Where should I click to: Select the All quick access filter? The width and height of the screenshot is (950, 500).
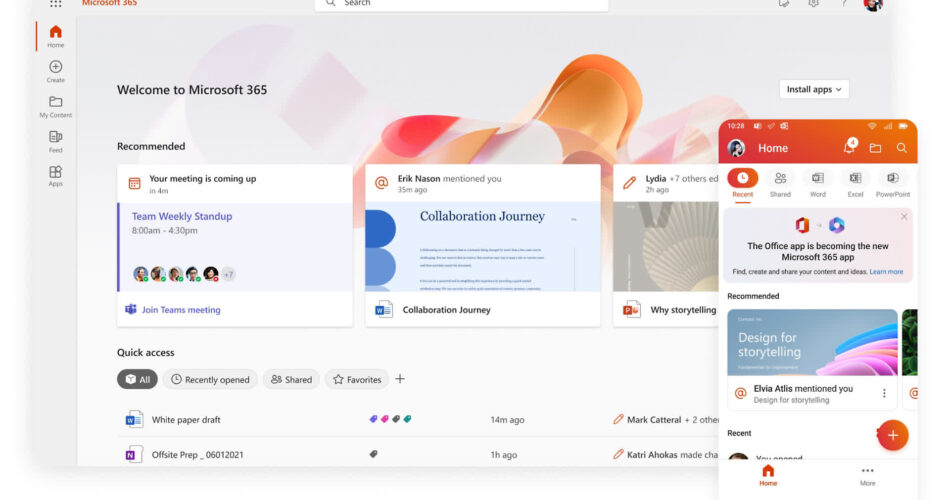click(139, 380)
